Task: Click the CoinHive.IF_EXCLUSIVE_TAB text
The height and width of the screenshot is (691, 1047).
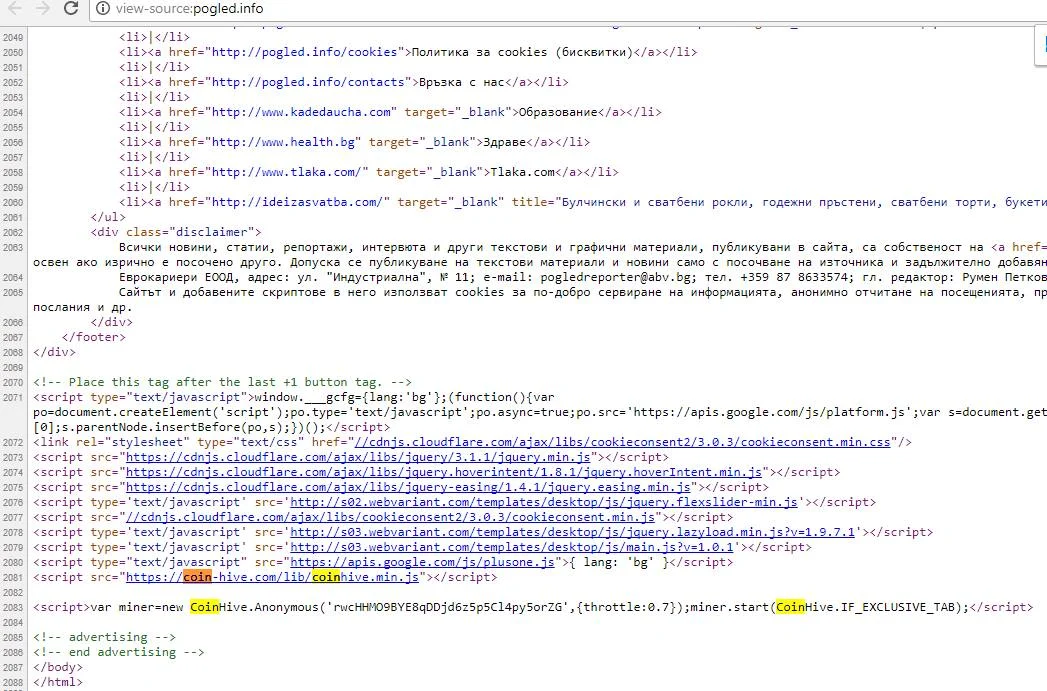Action: click(867, 608)
